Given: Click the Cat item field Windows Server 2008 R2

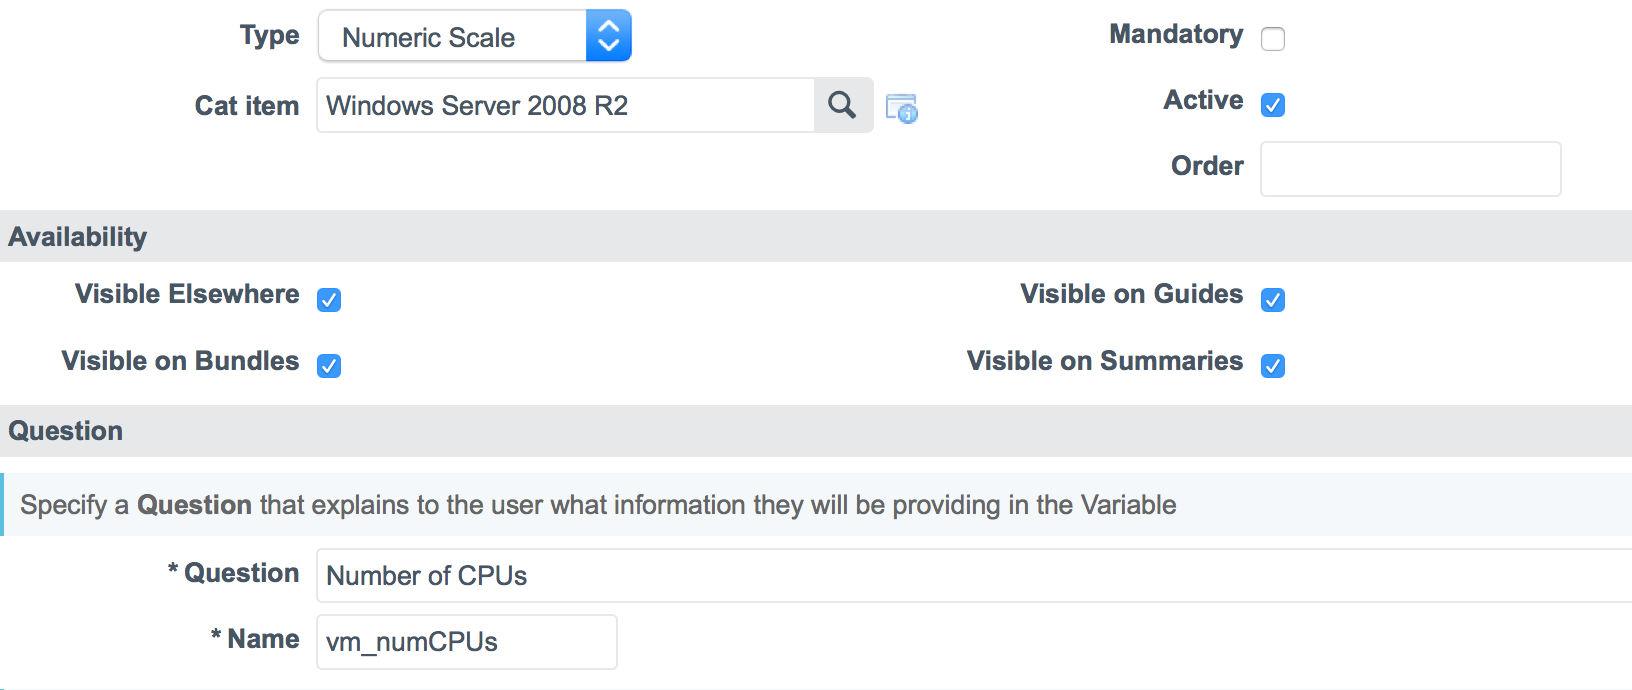Looking at the screenshot, I should [x=565, y=106].
